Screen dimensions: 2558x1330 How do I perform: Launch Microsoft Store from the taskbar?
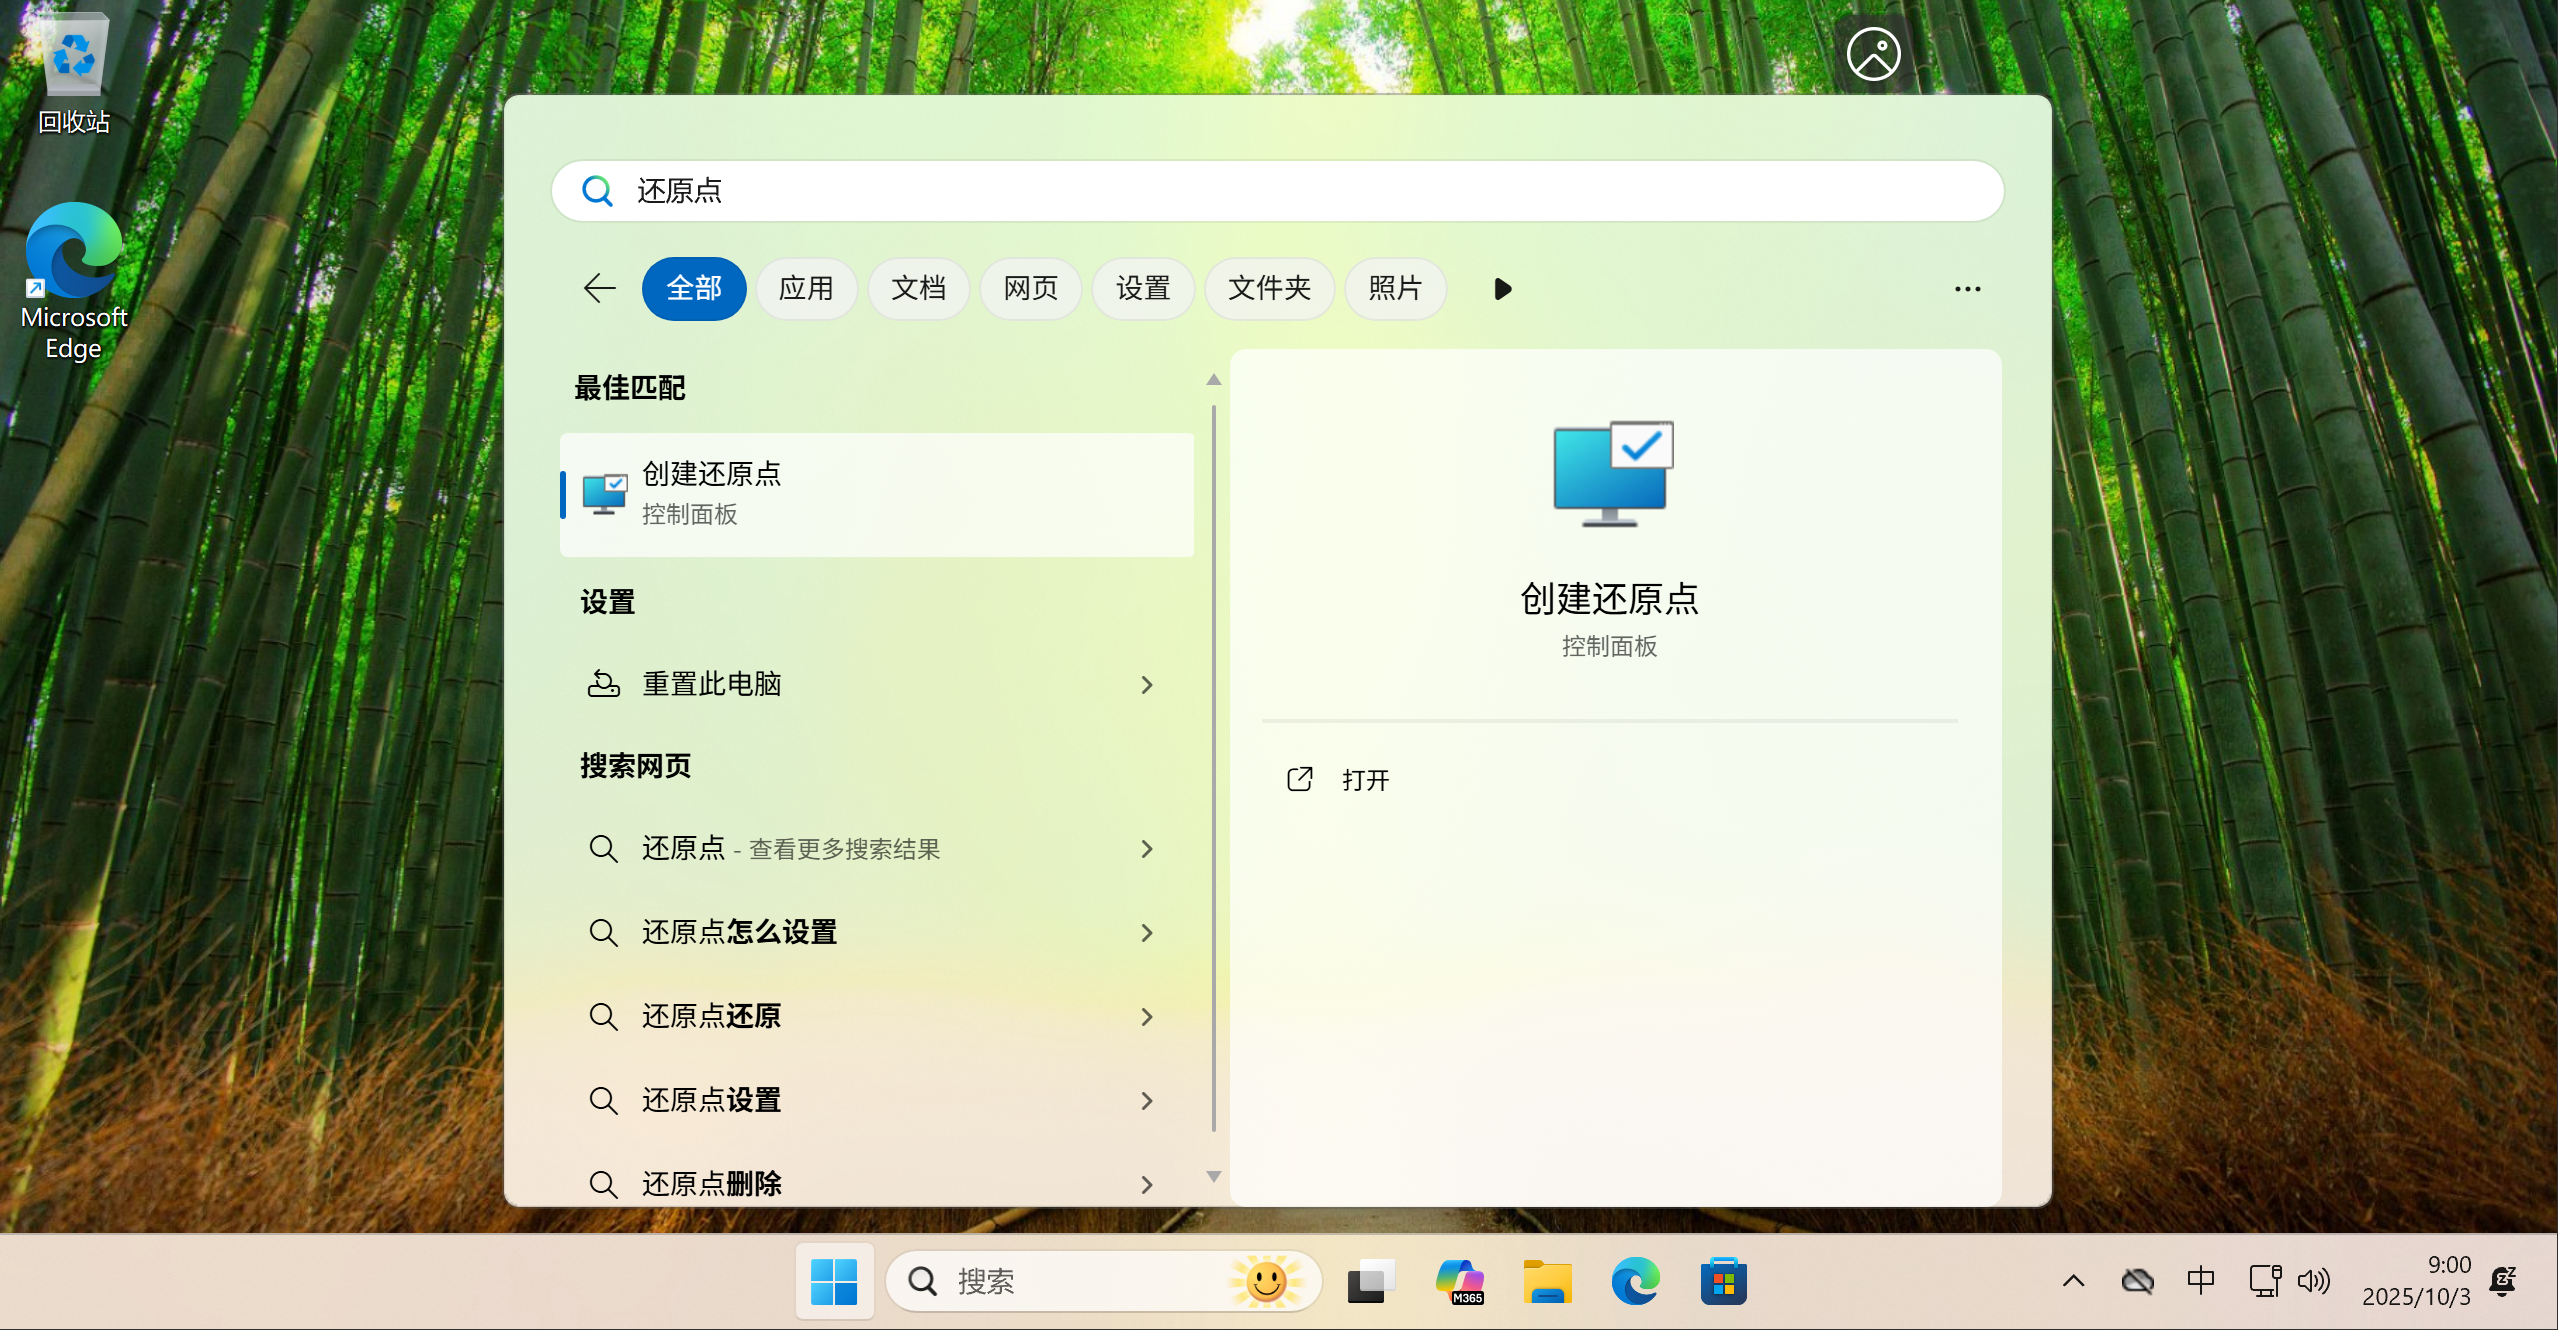click(1723, 1281)
